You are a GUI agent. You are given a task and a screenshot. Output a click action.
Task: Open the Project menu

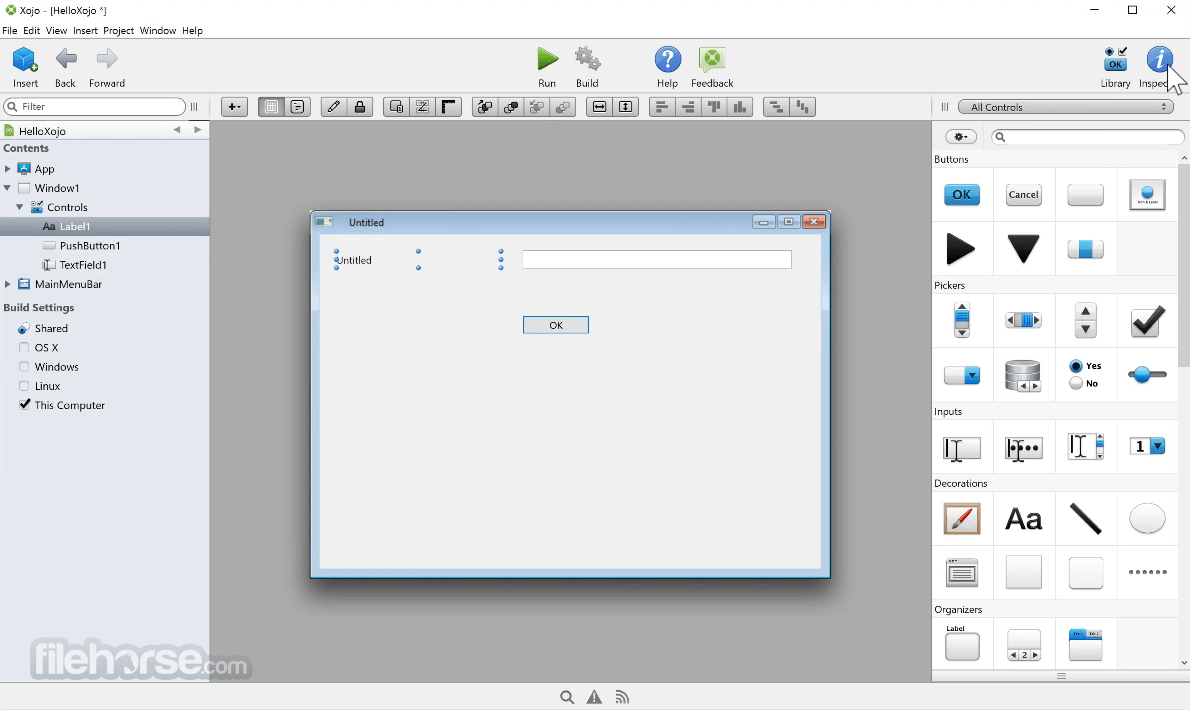[x=118, y=30]
